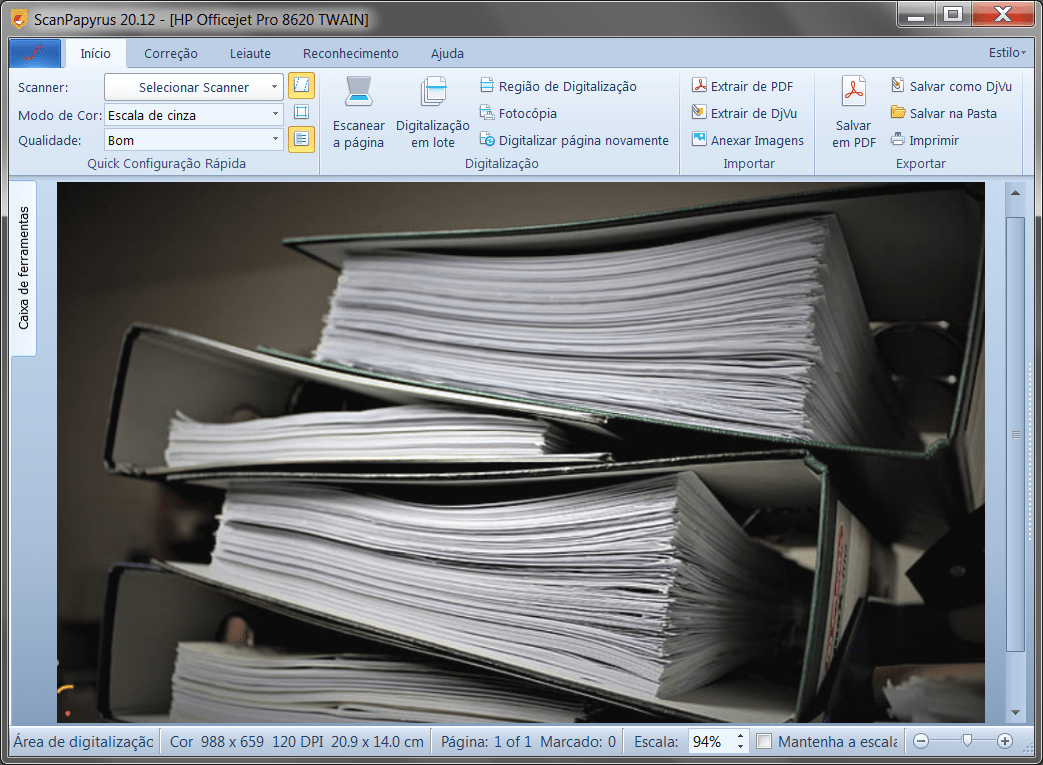
Task: Click the zoom out minus icon
Action: click(x=921, y=741)
